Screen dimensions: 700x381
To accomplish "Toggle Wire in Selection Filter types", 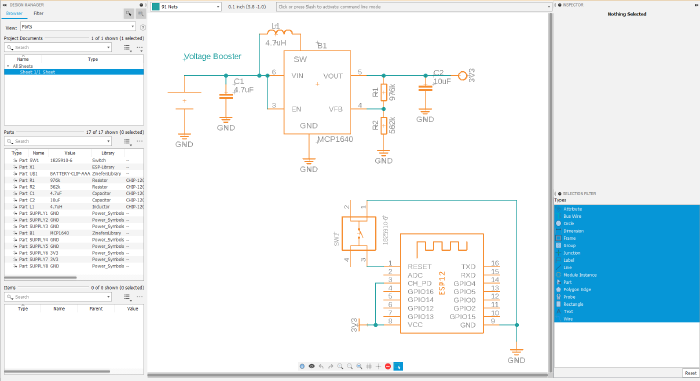I will click(627, 319).
